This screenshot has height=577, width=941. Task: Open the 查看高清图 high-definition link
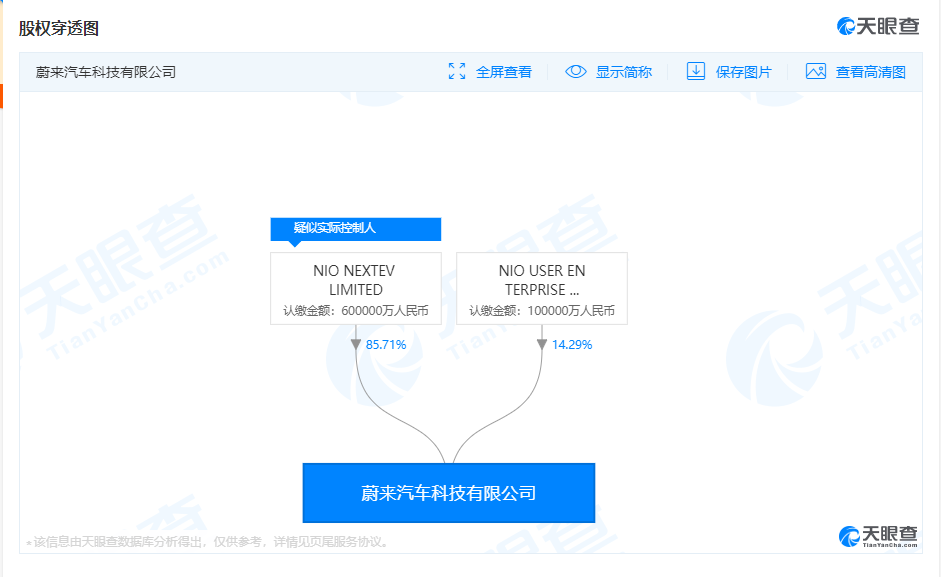871,72
